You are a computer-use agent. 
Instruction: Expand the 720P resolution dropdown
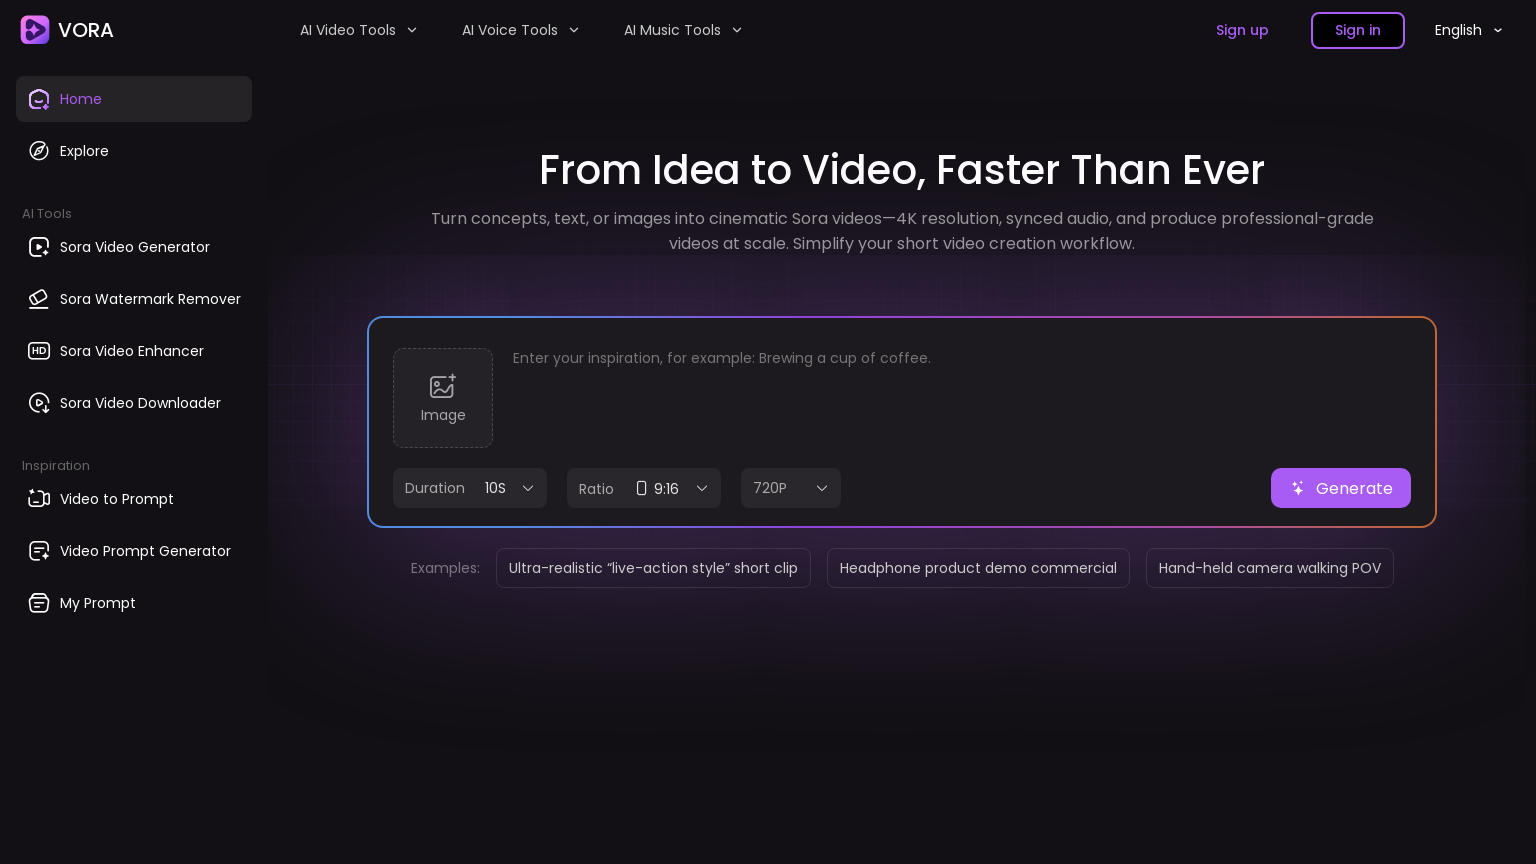791,488
